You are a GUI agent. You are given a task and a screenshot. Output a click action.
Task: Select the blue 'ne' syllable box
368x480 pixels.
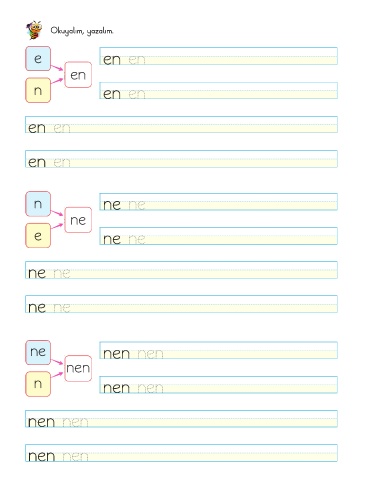click(38, 352)
